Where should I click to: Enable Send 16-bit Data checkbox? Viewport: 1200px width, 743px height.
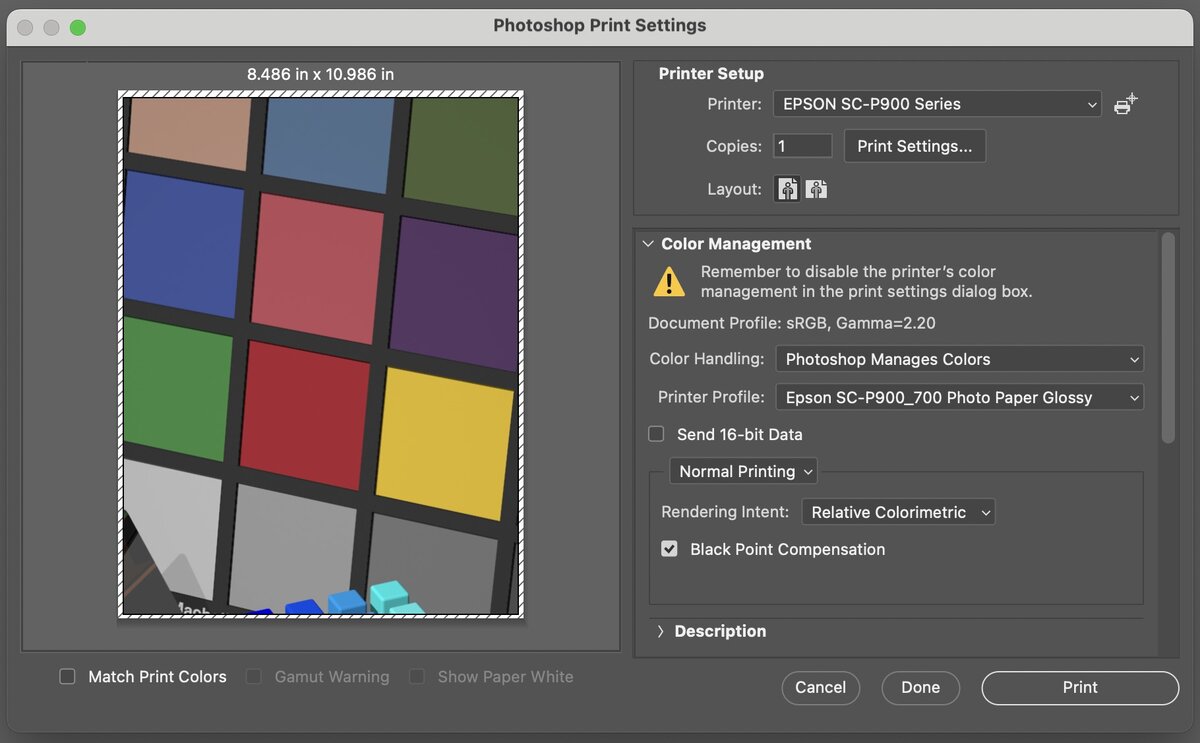[x=657, y=434]
